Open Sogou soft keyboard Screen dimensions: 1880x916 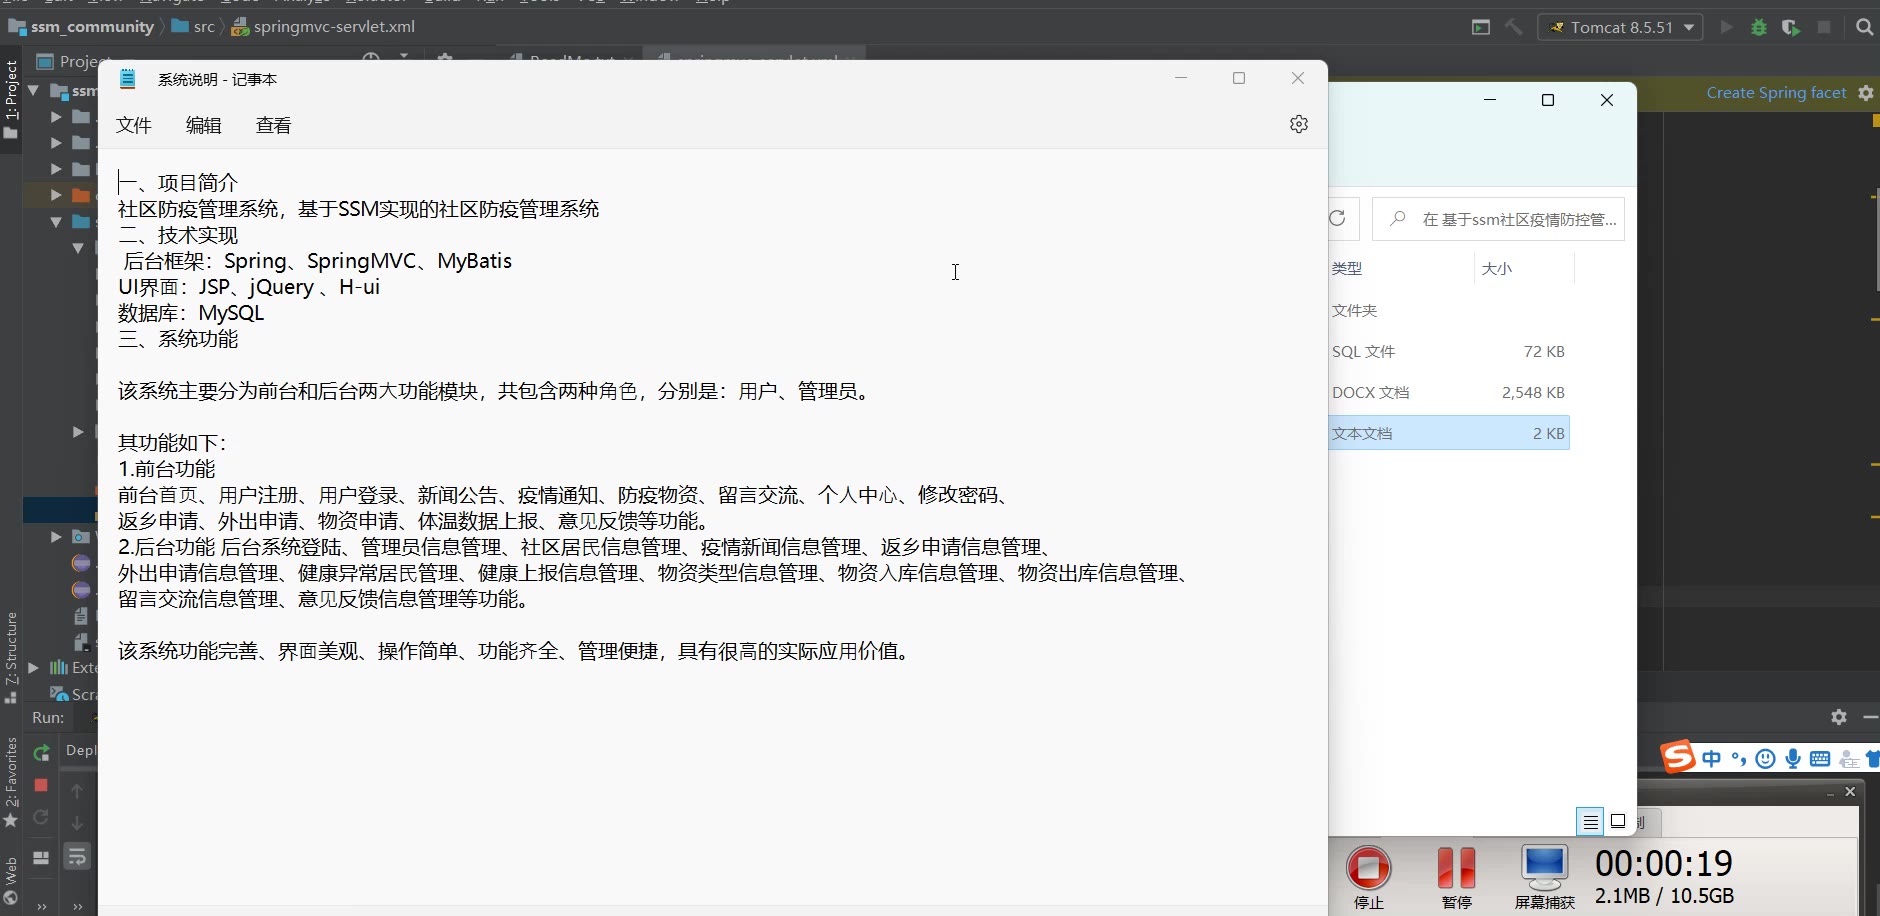tap(1820, 759)
